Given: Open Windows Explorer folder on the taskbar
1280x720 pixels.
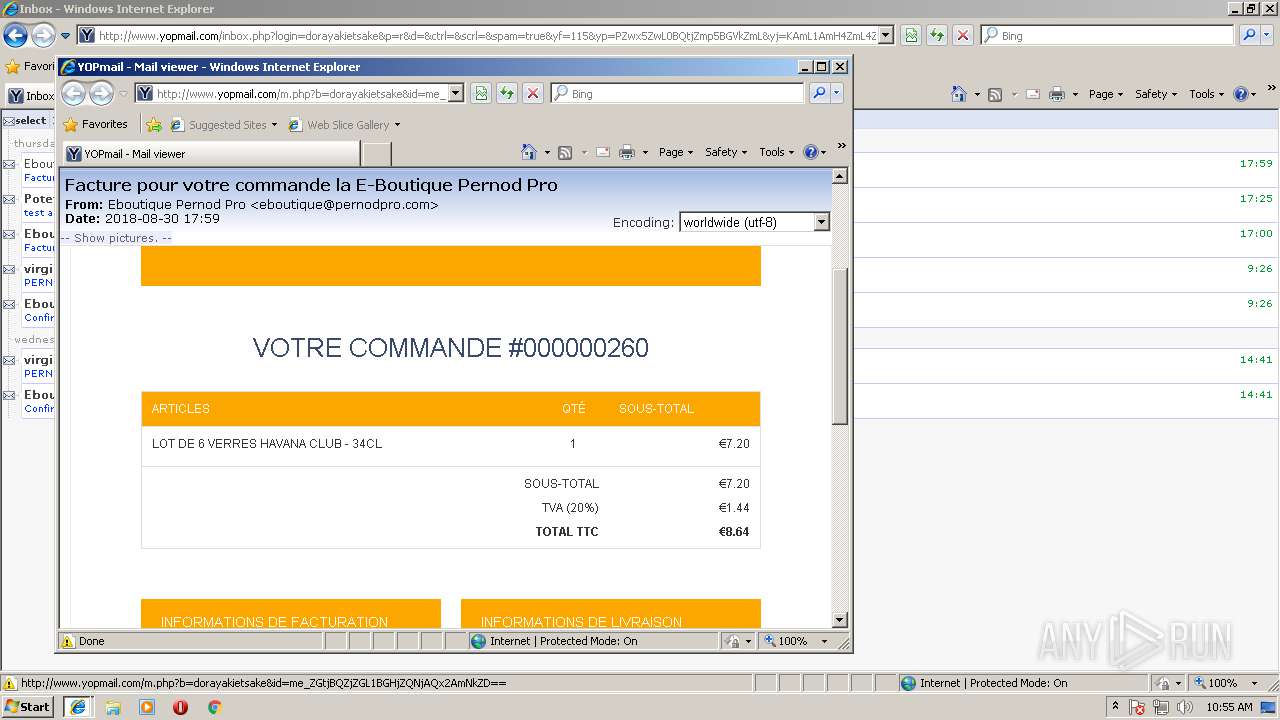Looking at the screenshot, I should coord(113,707).
